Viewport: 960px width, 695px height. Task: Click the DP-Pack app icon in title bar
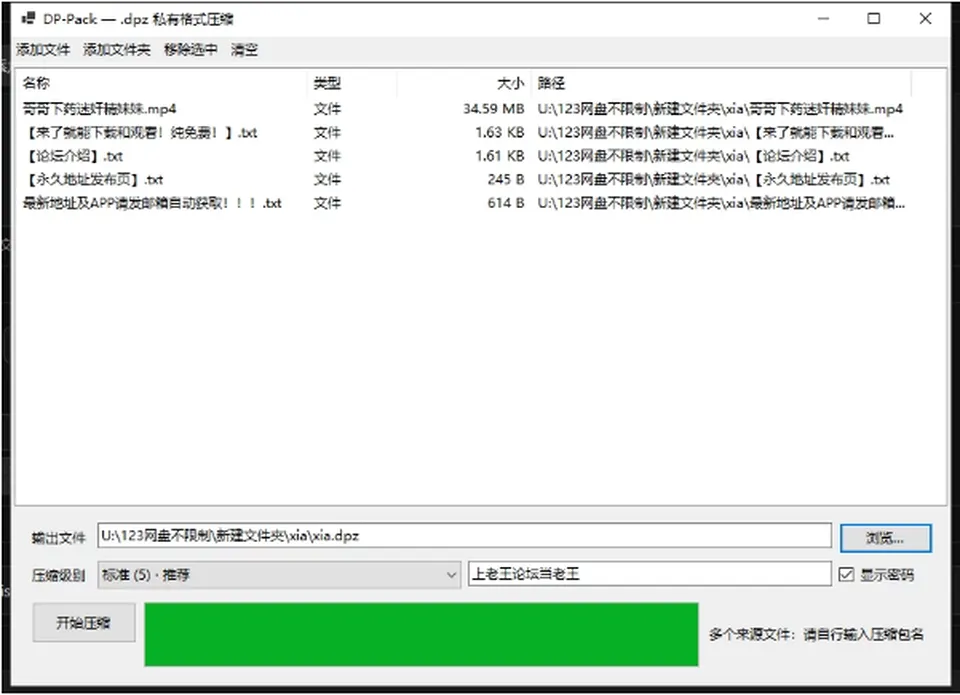coord(28,18)
